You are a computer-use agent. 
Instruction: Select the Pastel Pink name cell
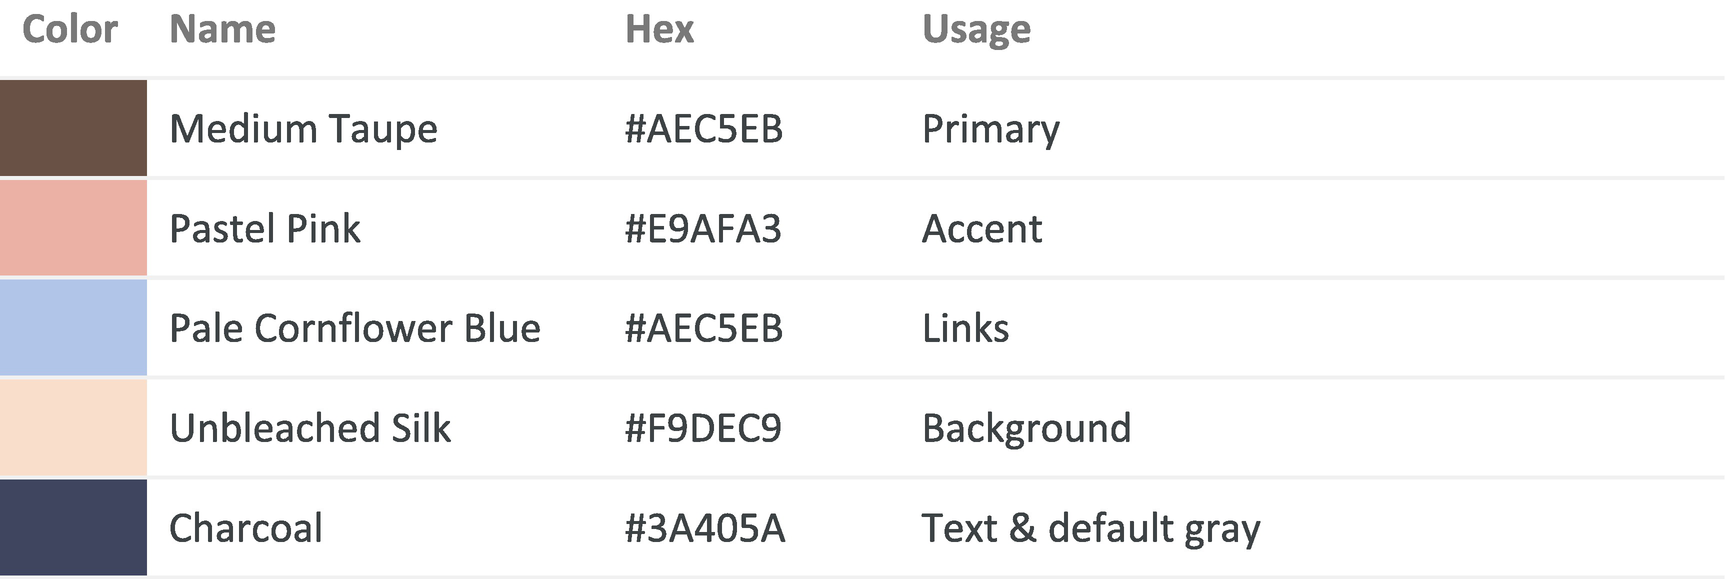coord(265,229)
